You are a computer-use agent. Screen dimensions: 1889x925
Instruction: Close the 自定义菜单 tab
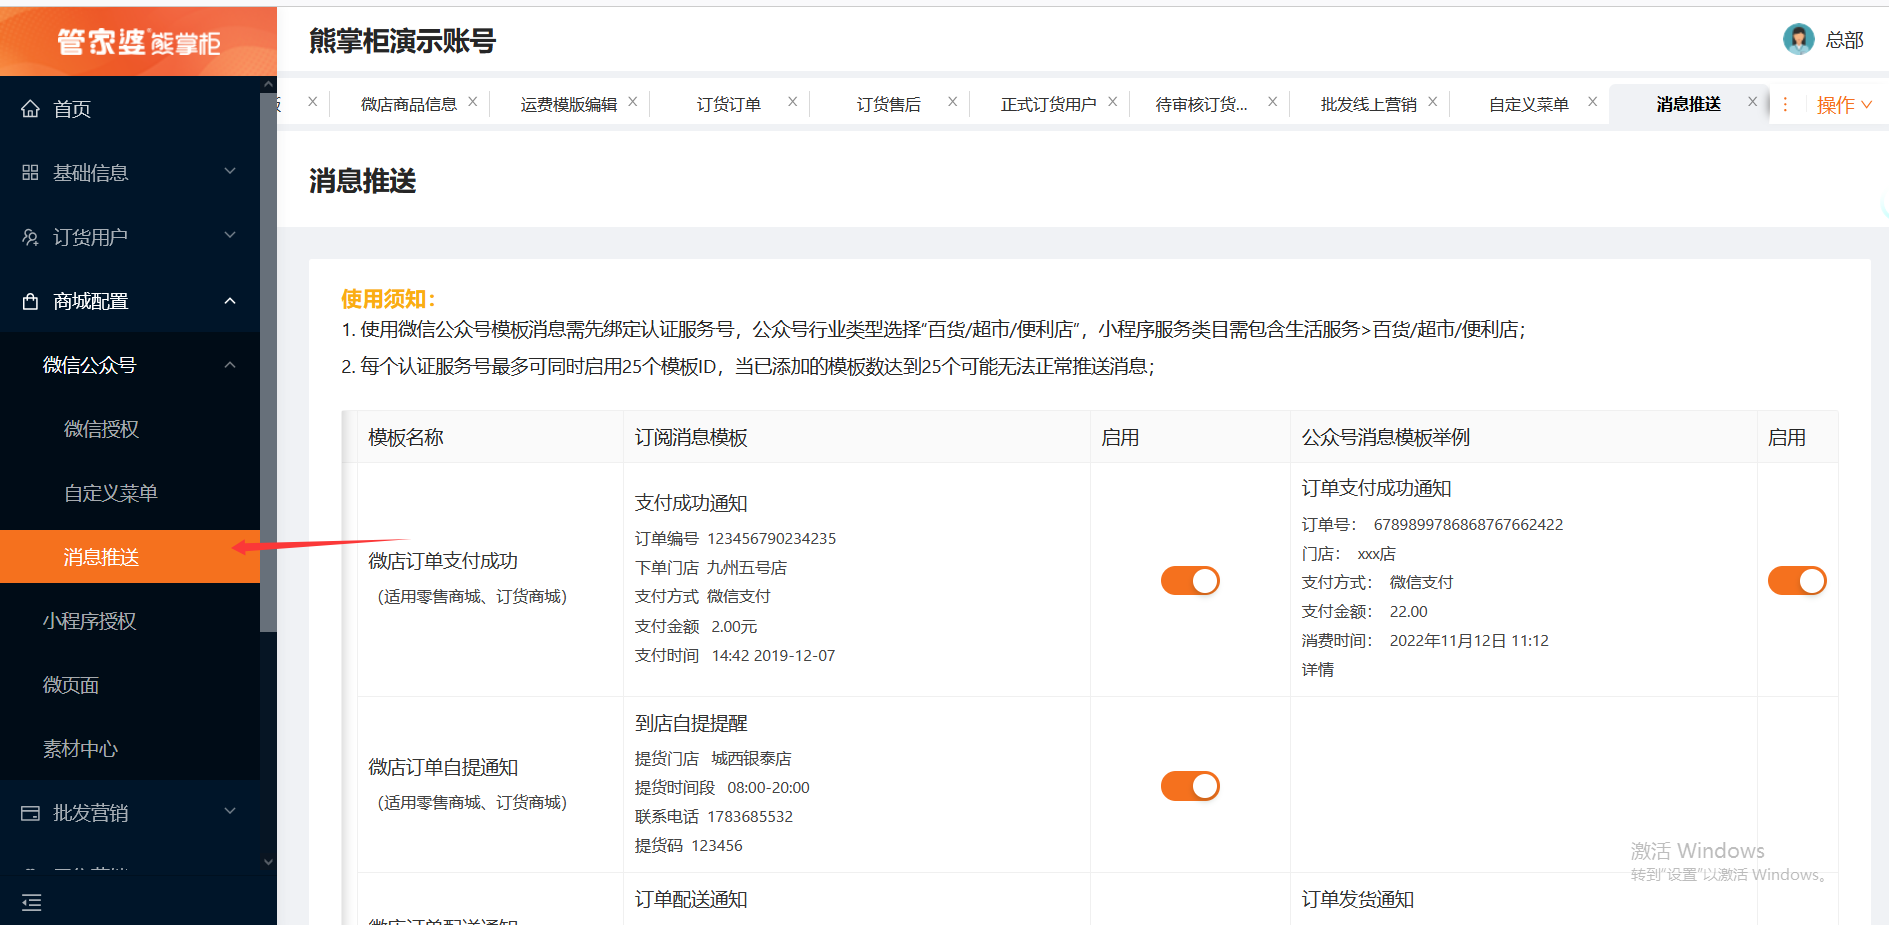tap(1592, 102)
